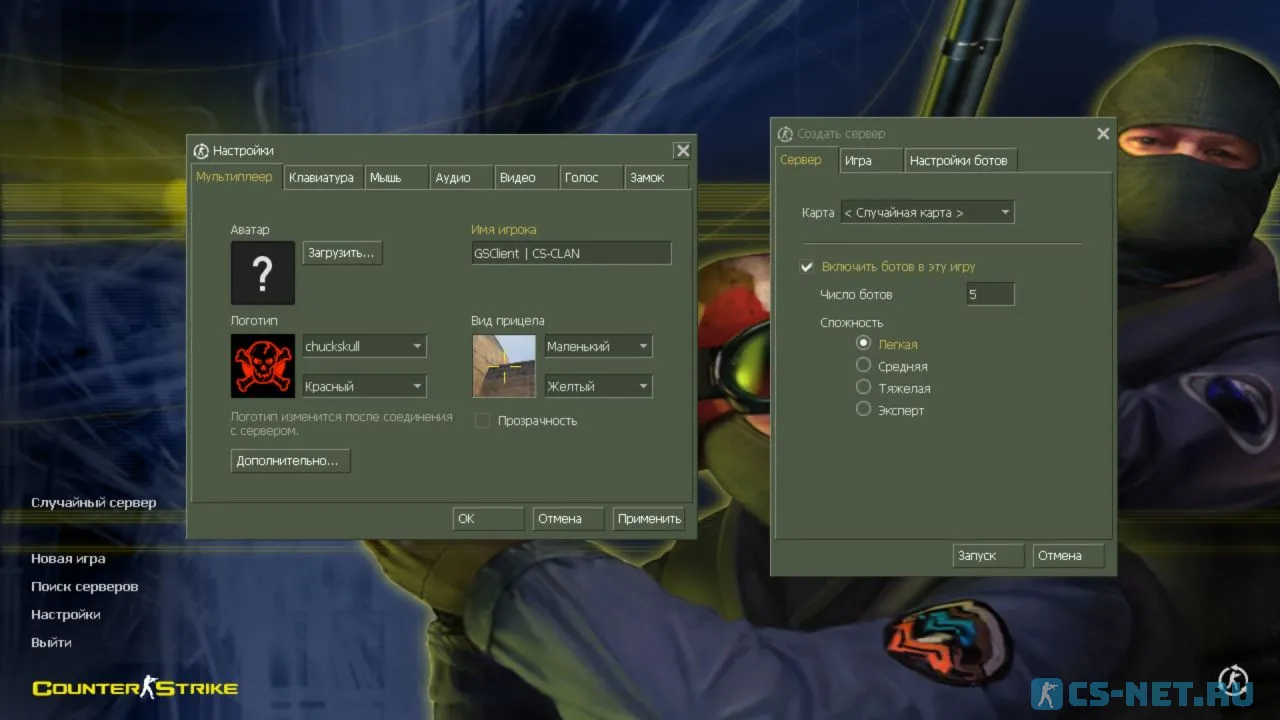The image size is (1280, 720).
Task: Click the red skull logo preview
Action: pyautogui.click(x=262, y=366)
